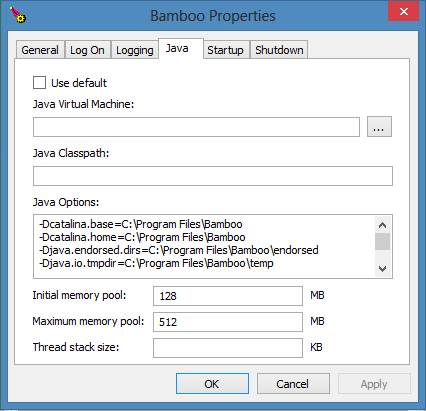Click the scroll down arrow in Java Options
Viewport: 426px width, 411px height.
[382, 269]
